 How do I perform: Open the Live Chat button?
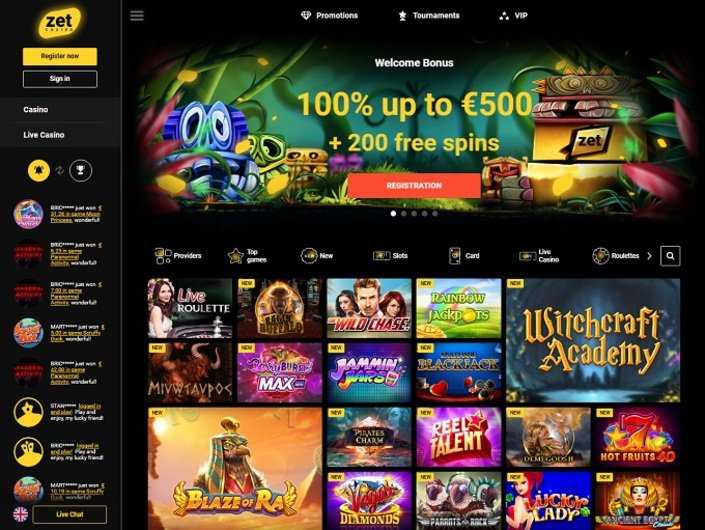pos(70,514)
